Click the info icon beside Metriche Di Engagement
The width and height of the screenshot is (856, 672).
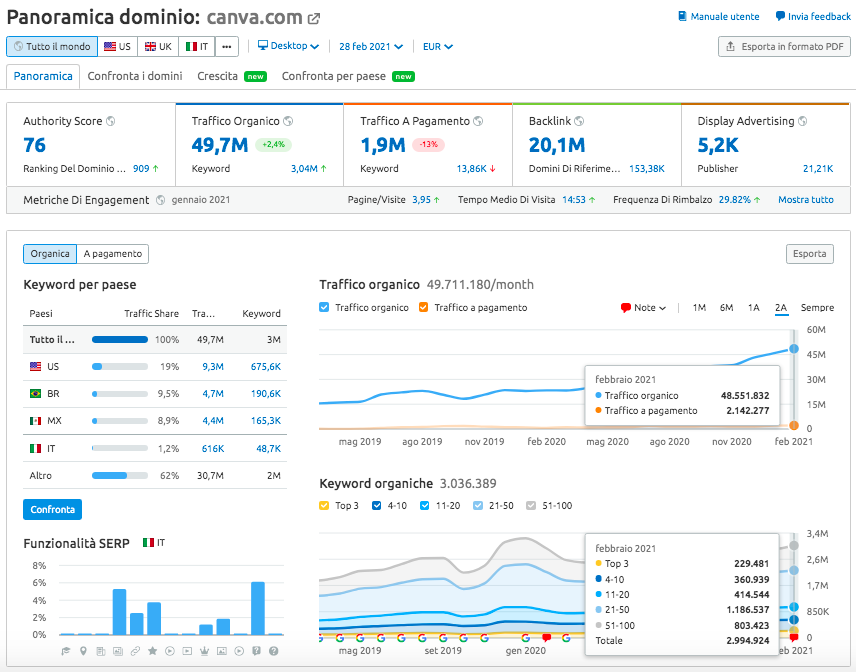(160, 200)
